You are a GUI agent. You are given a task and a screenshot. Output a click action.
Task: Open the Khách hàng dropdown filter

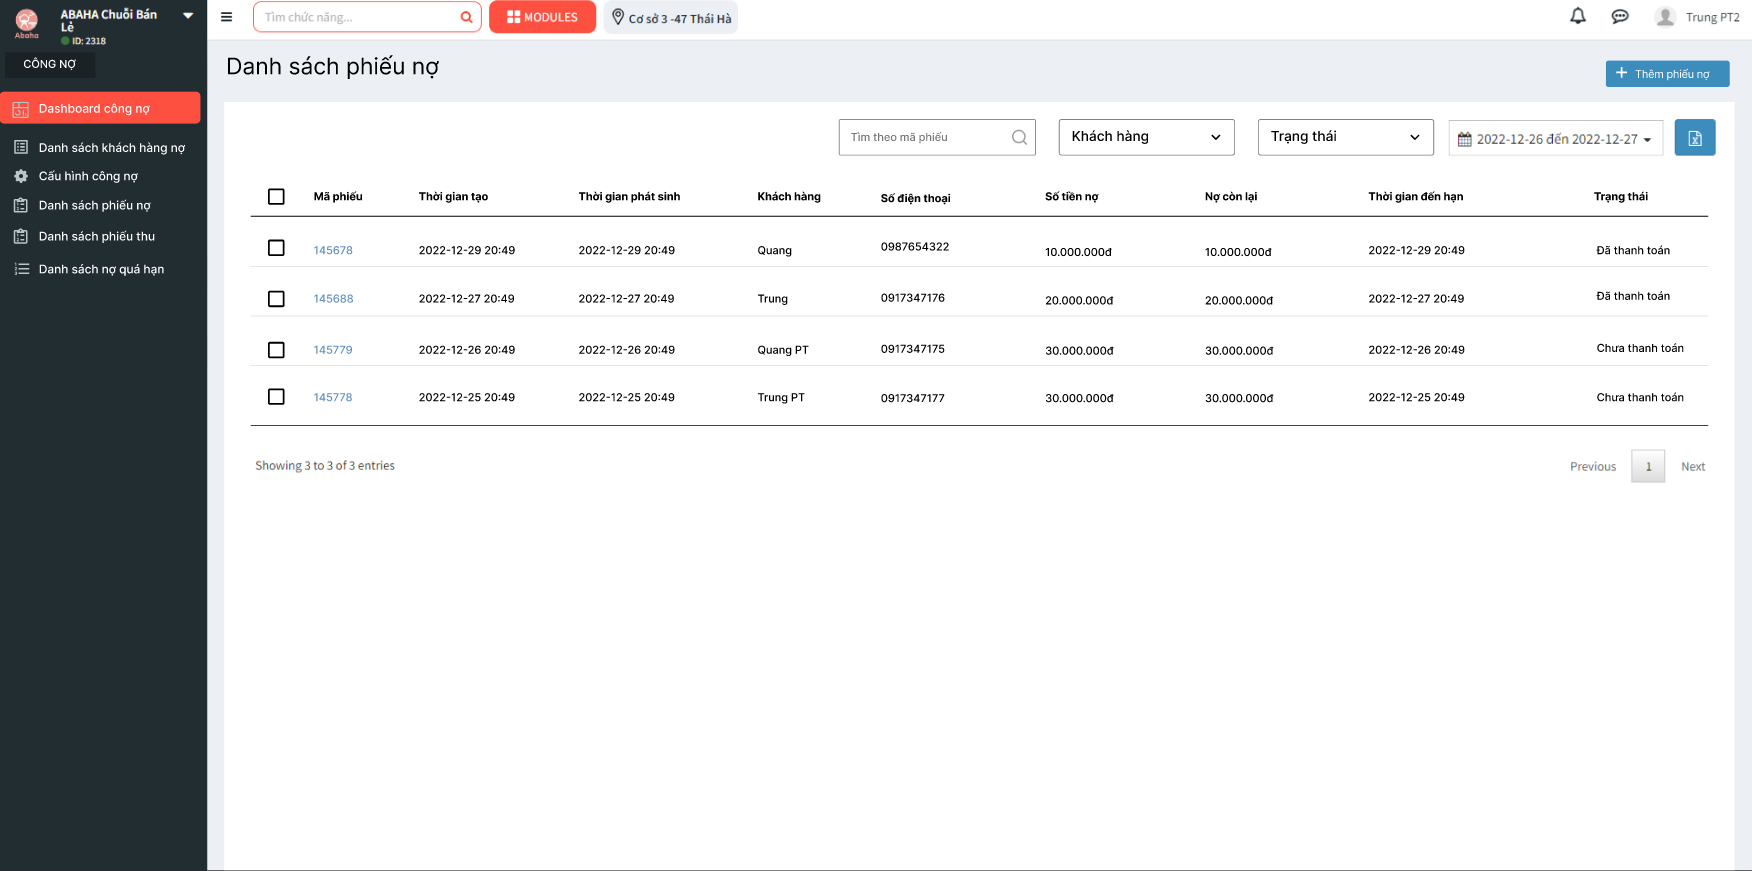tap(1146, 137)
